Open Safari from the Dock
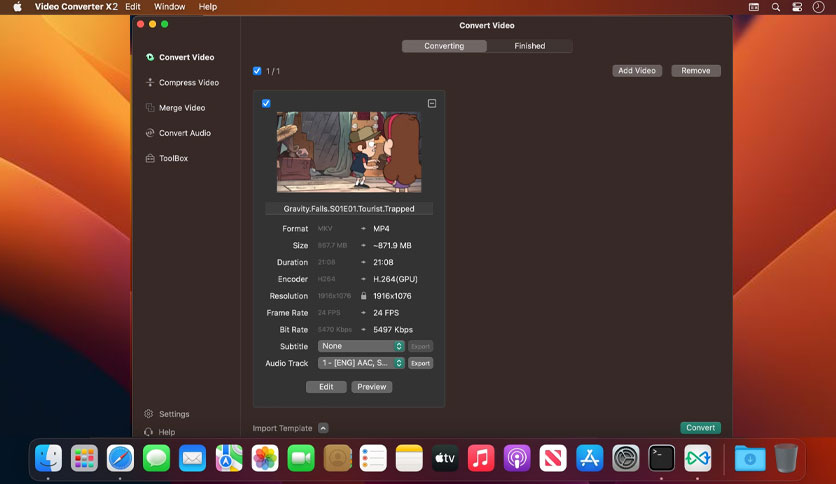This screenshot has width=836, height=484. point(120,458)
